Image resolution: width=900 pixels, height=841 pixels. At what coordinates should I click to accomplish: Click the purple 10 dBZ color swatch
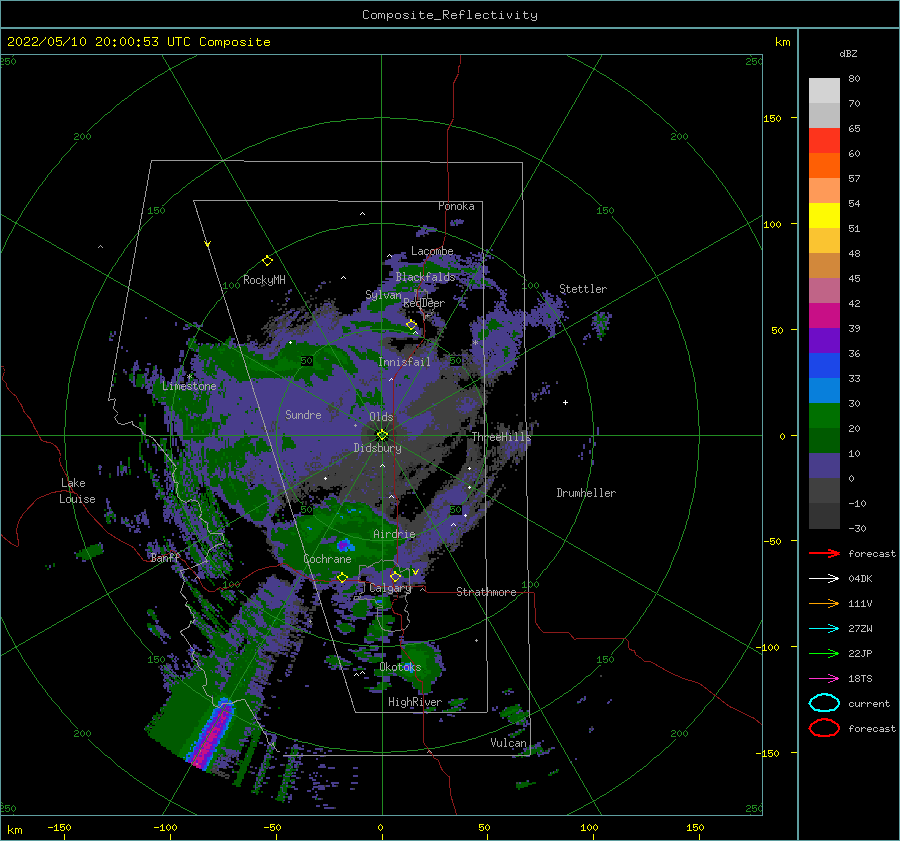(824, 466)
